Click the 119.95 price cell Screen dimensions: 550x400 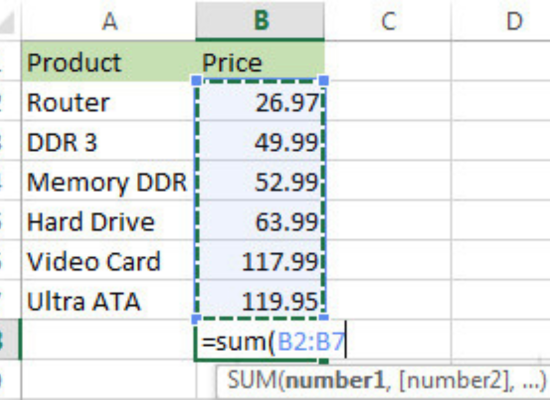pyautogui.click(x=260, y=300)
